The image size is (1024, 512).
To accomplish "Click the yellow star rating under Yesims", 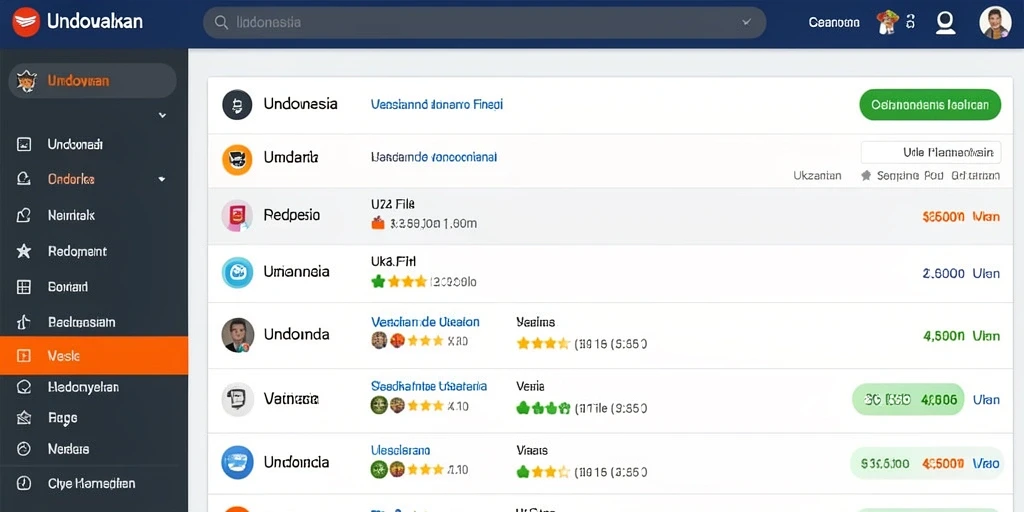I will tap(543, 344).
